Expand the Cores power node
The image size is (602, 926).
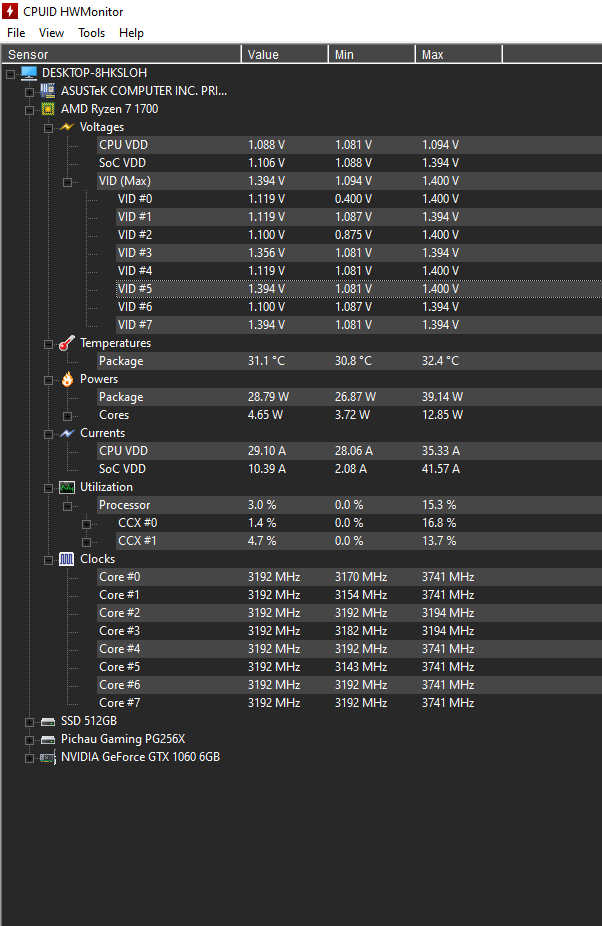tap(67, 416)
